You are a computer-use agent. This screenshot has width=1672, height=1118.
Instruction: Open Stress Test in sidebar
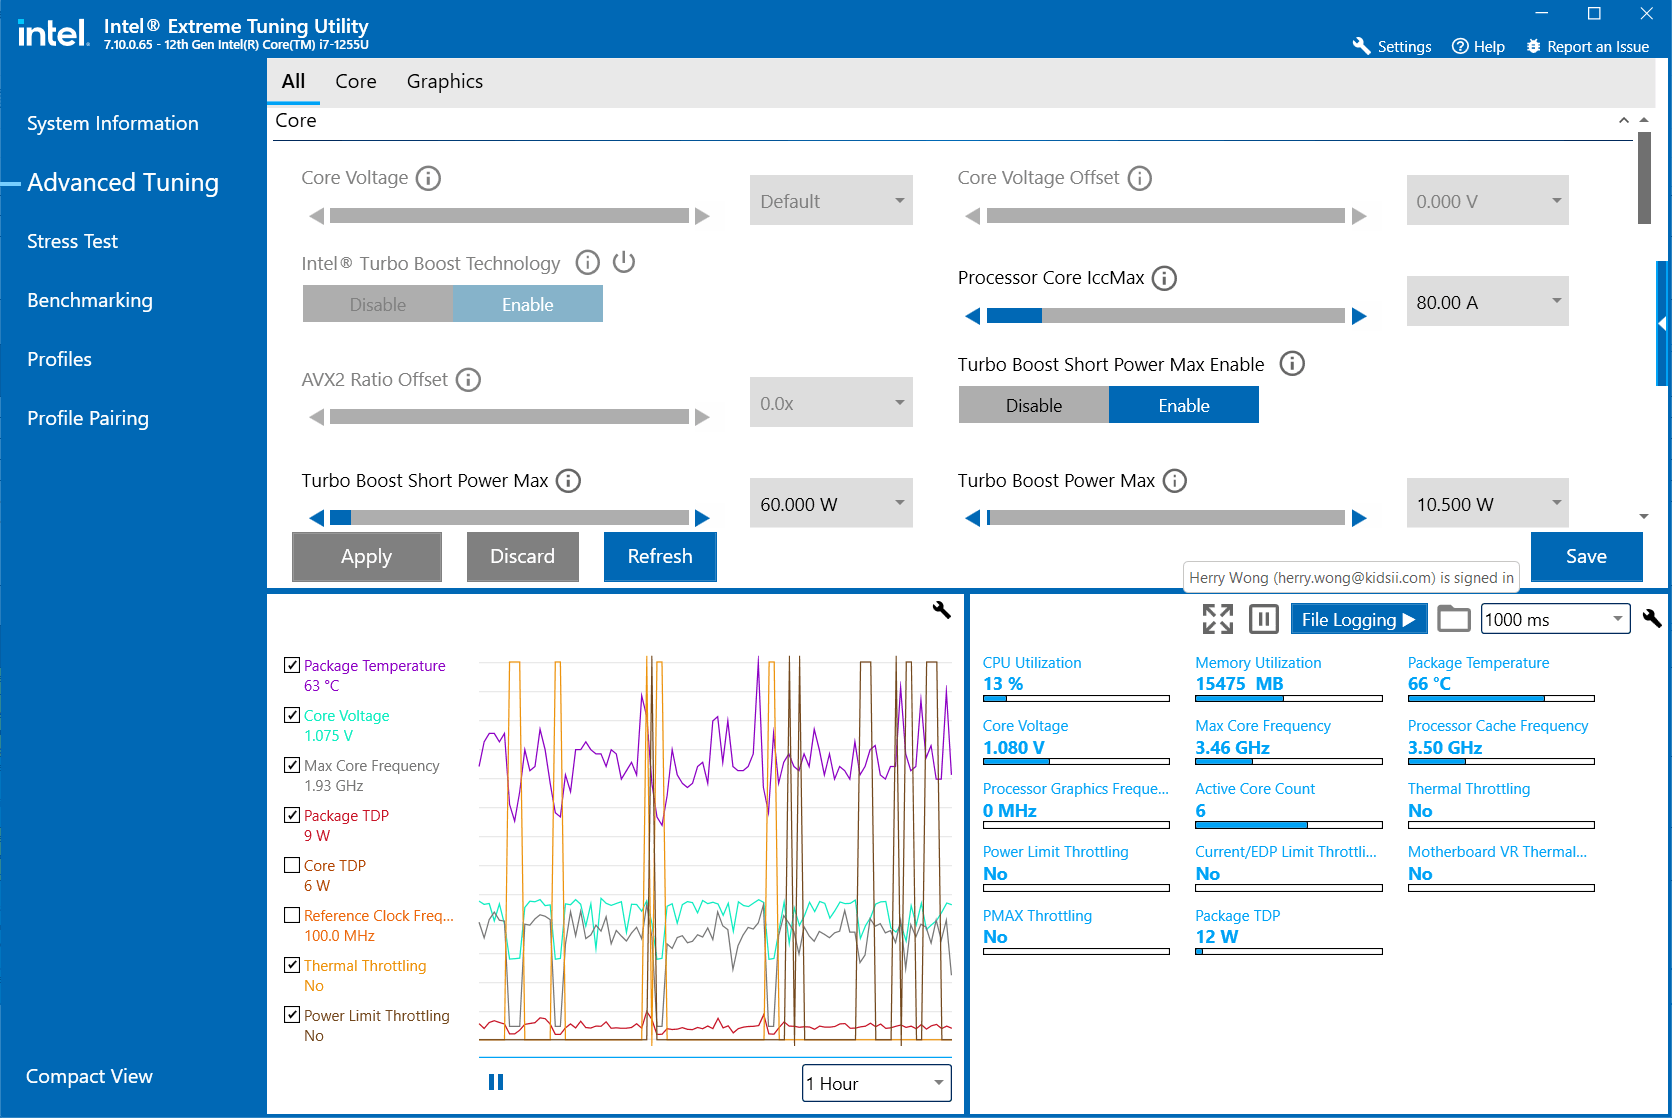[72, 241]
